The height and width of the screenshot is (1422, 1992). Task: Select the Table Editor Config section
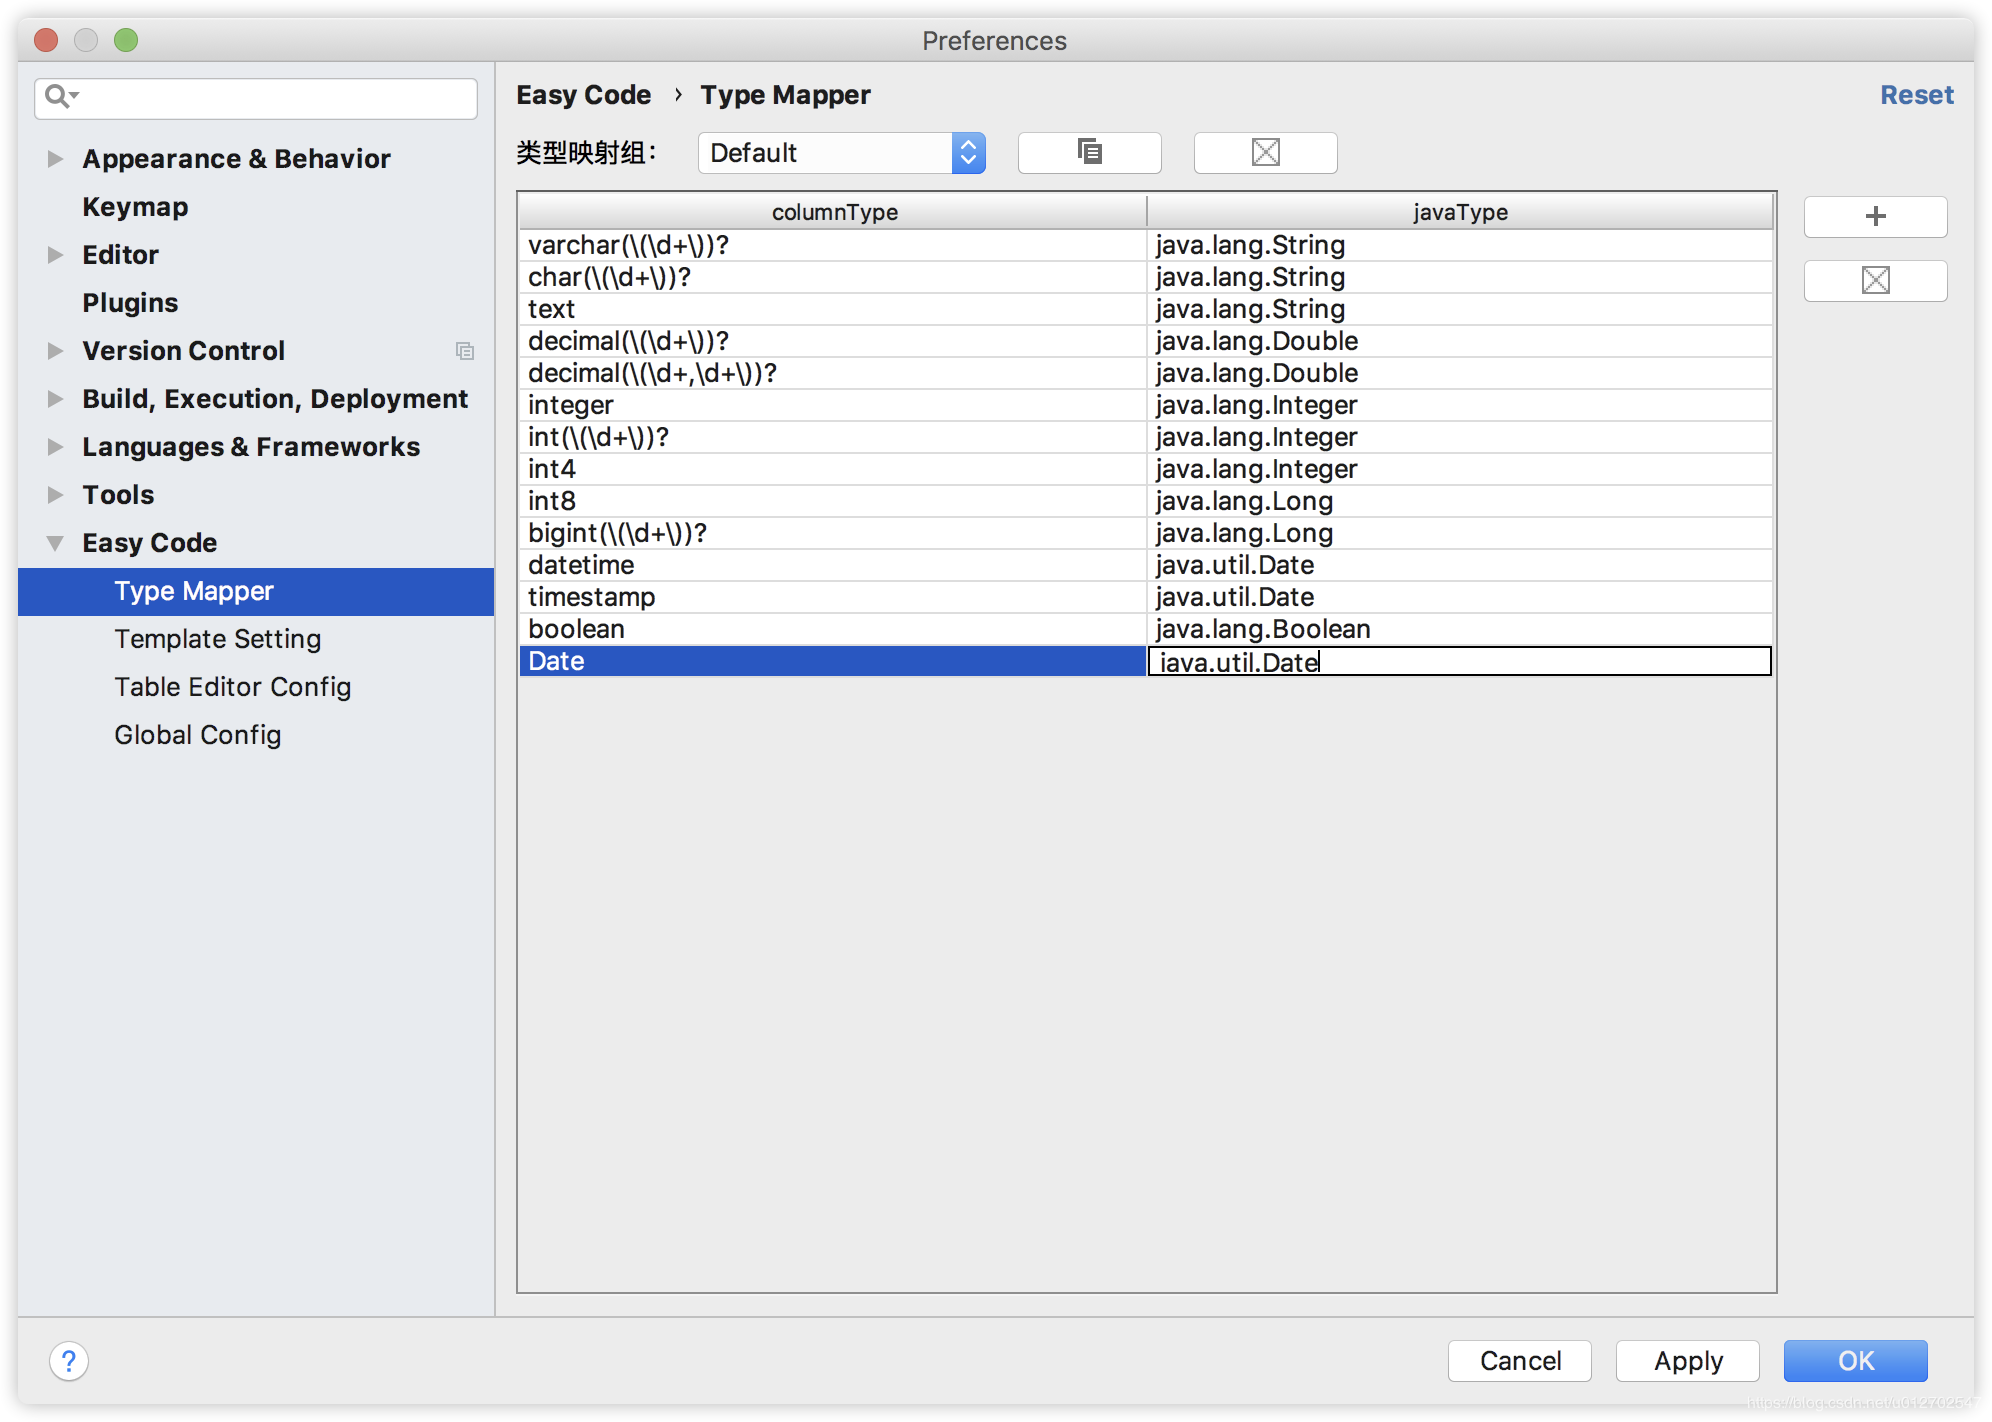click(x=232, y=686)
